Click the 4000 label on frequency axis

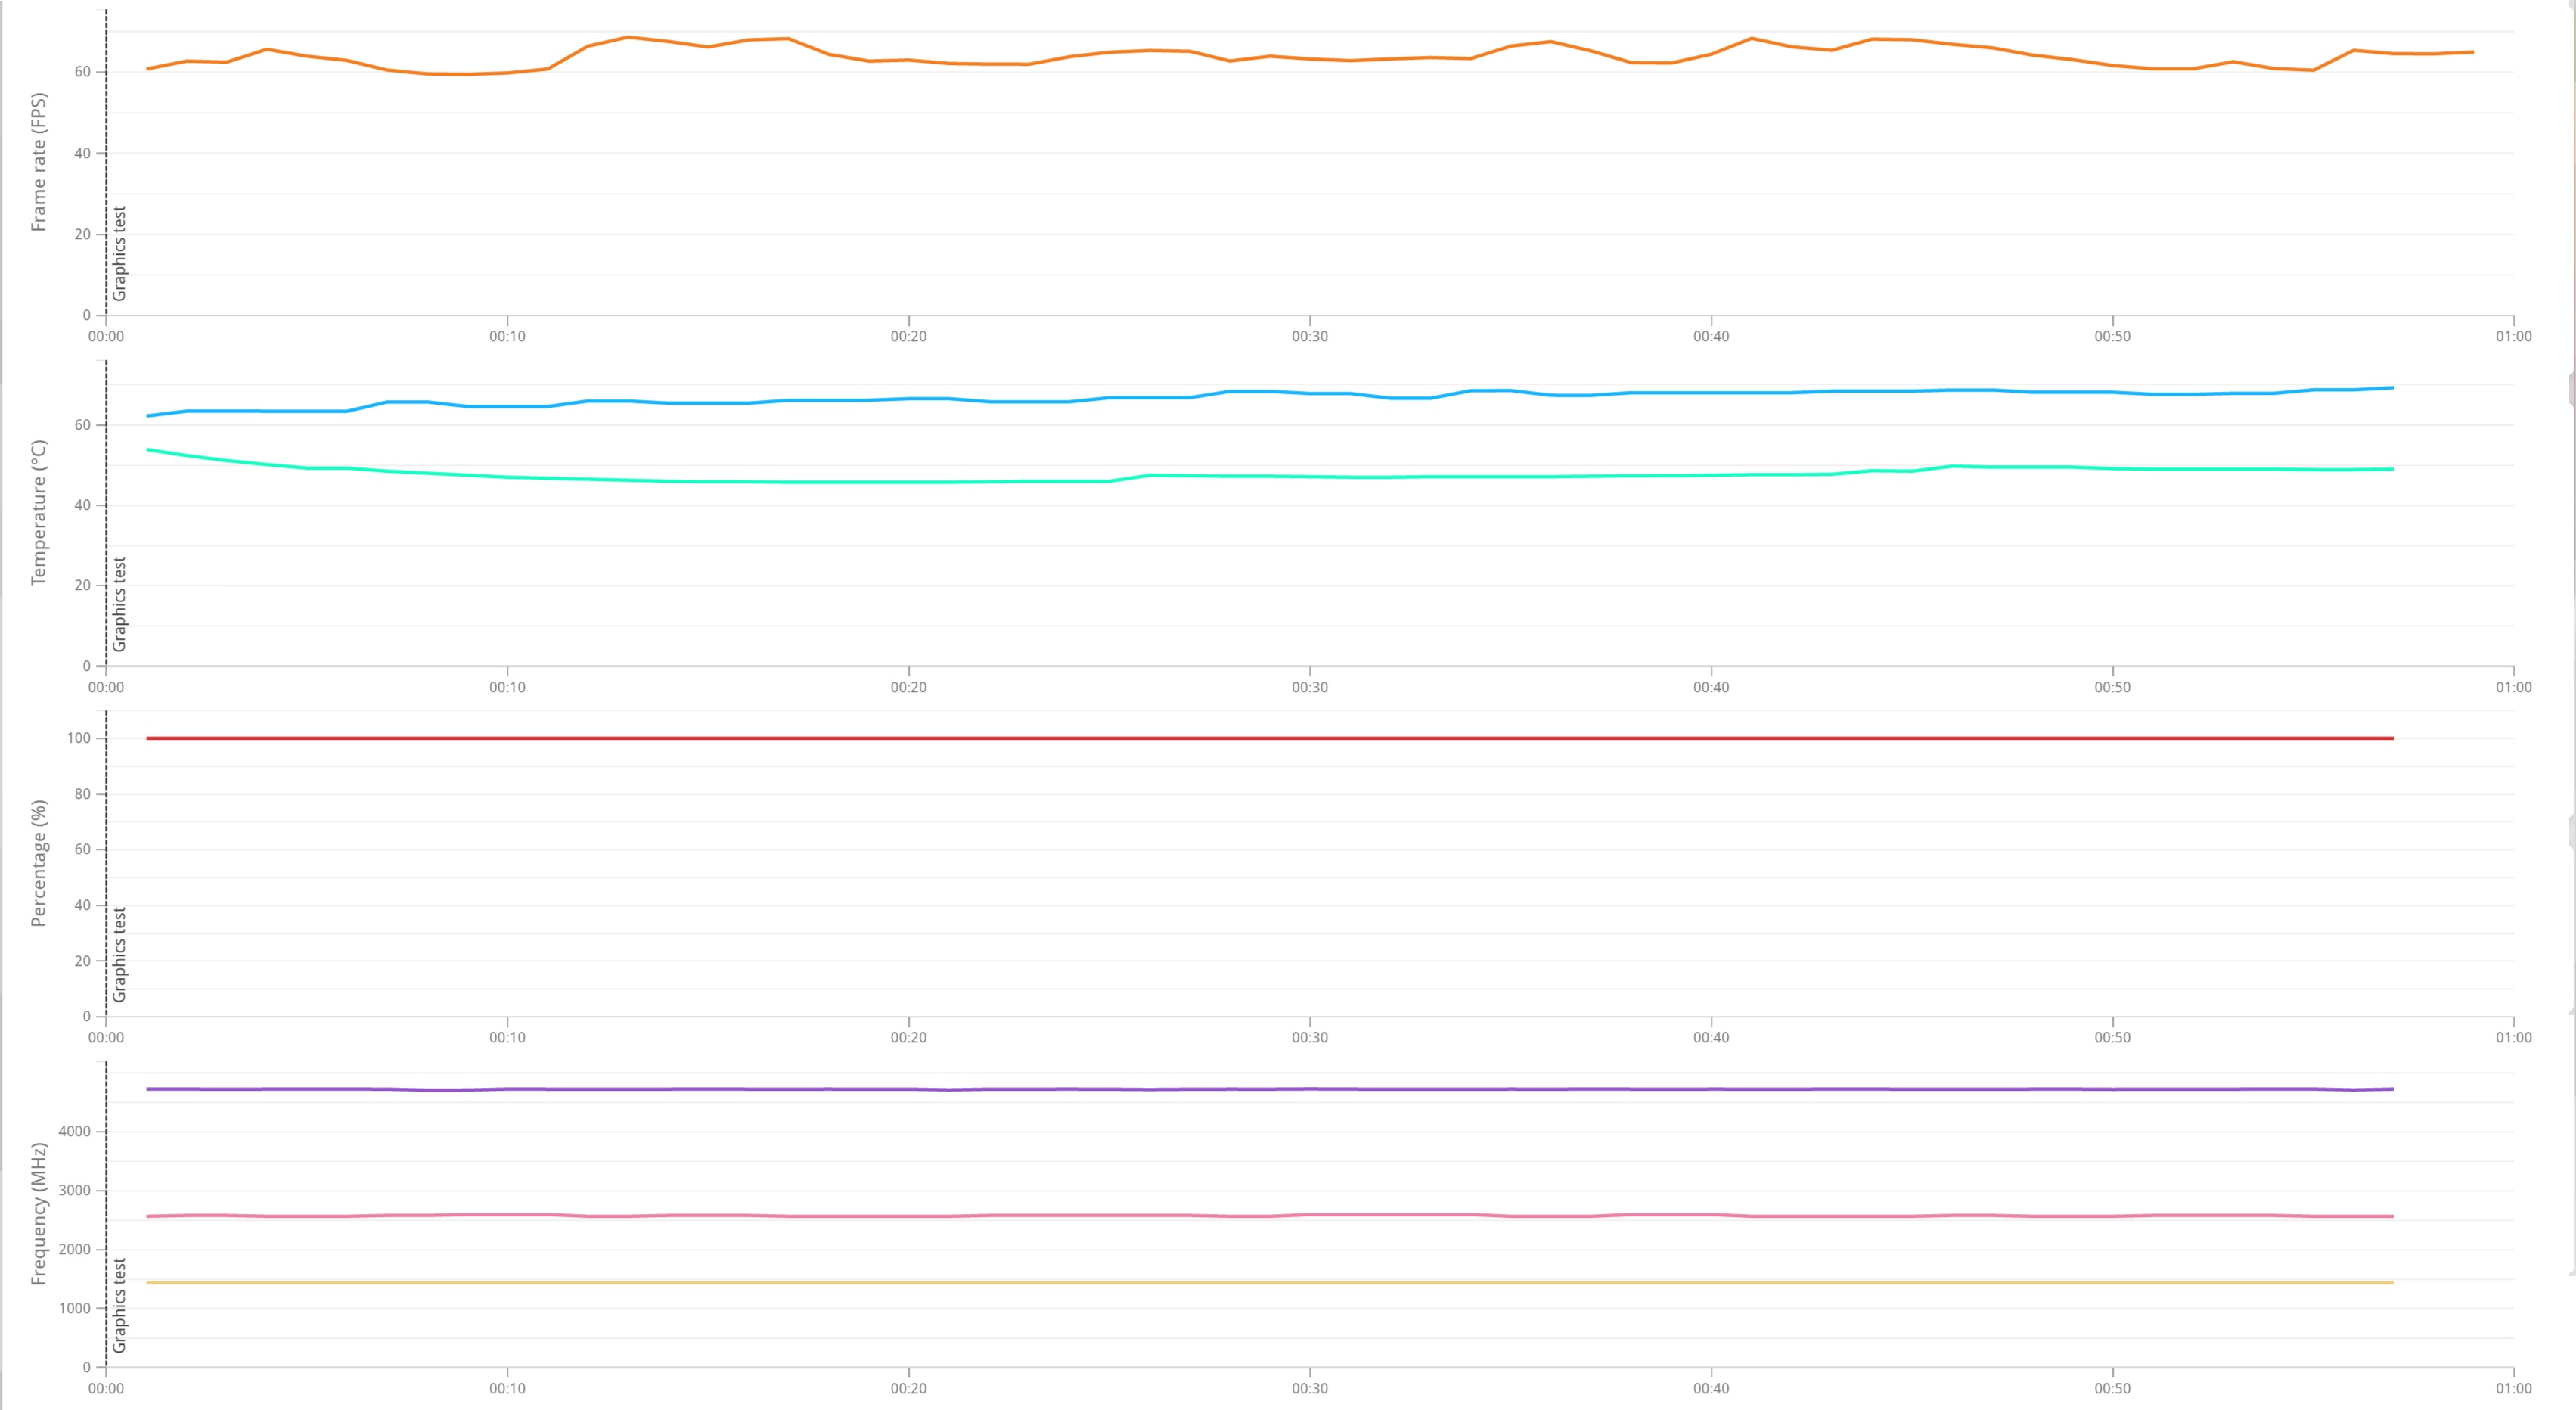(x=74, y=1131)
